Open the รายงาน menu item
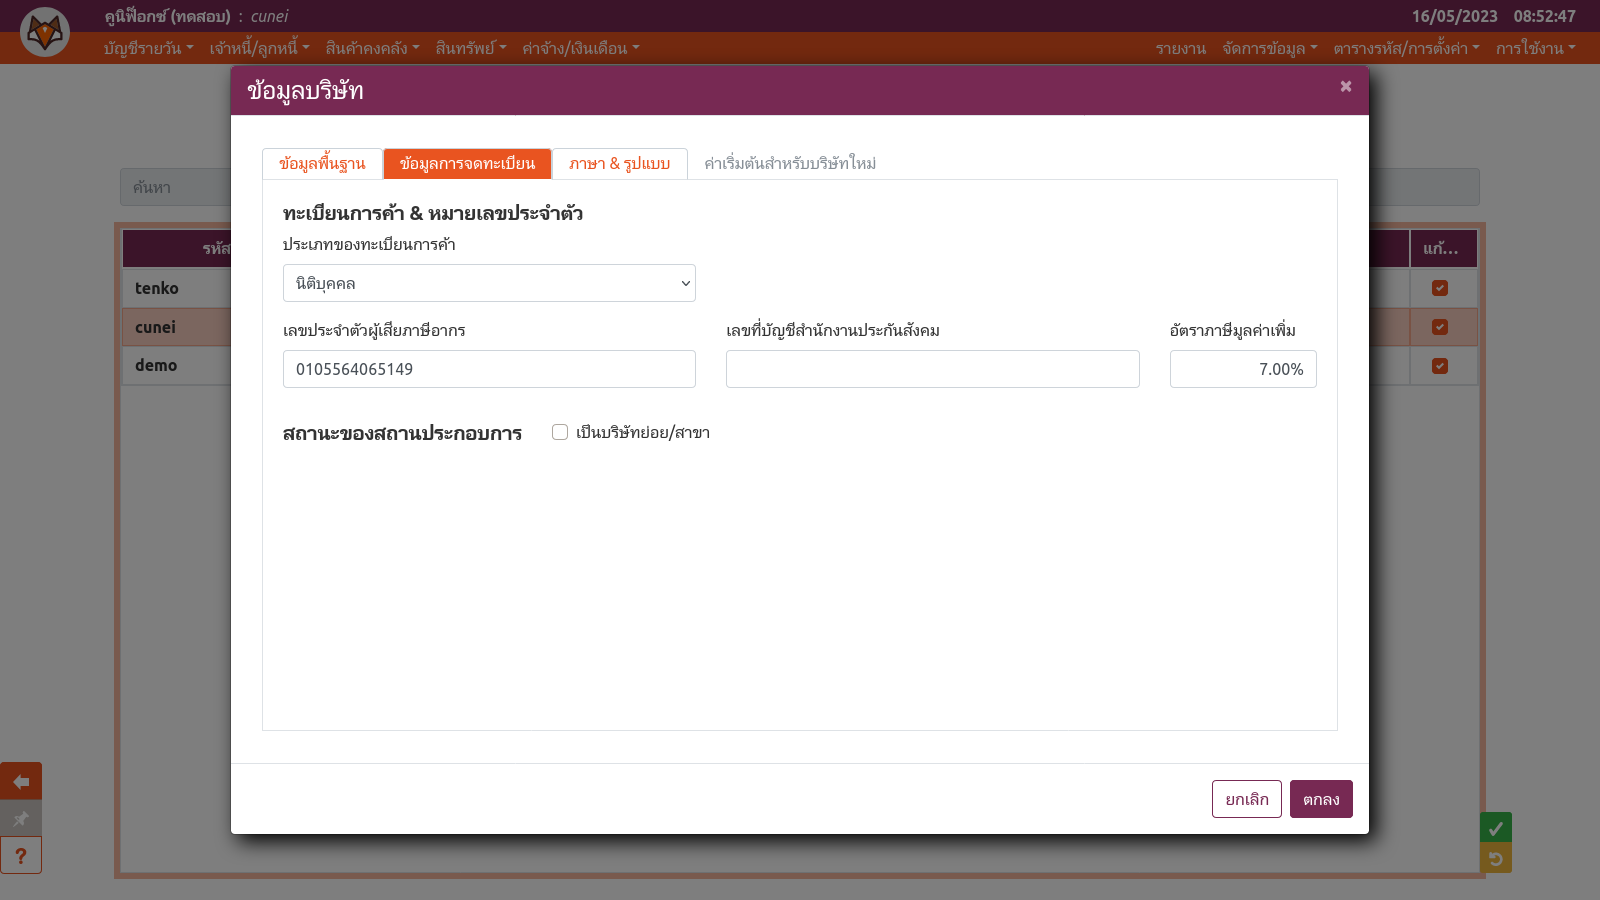 coord(1180,48)
